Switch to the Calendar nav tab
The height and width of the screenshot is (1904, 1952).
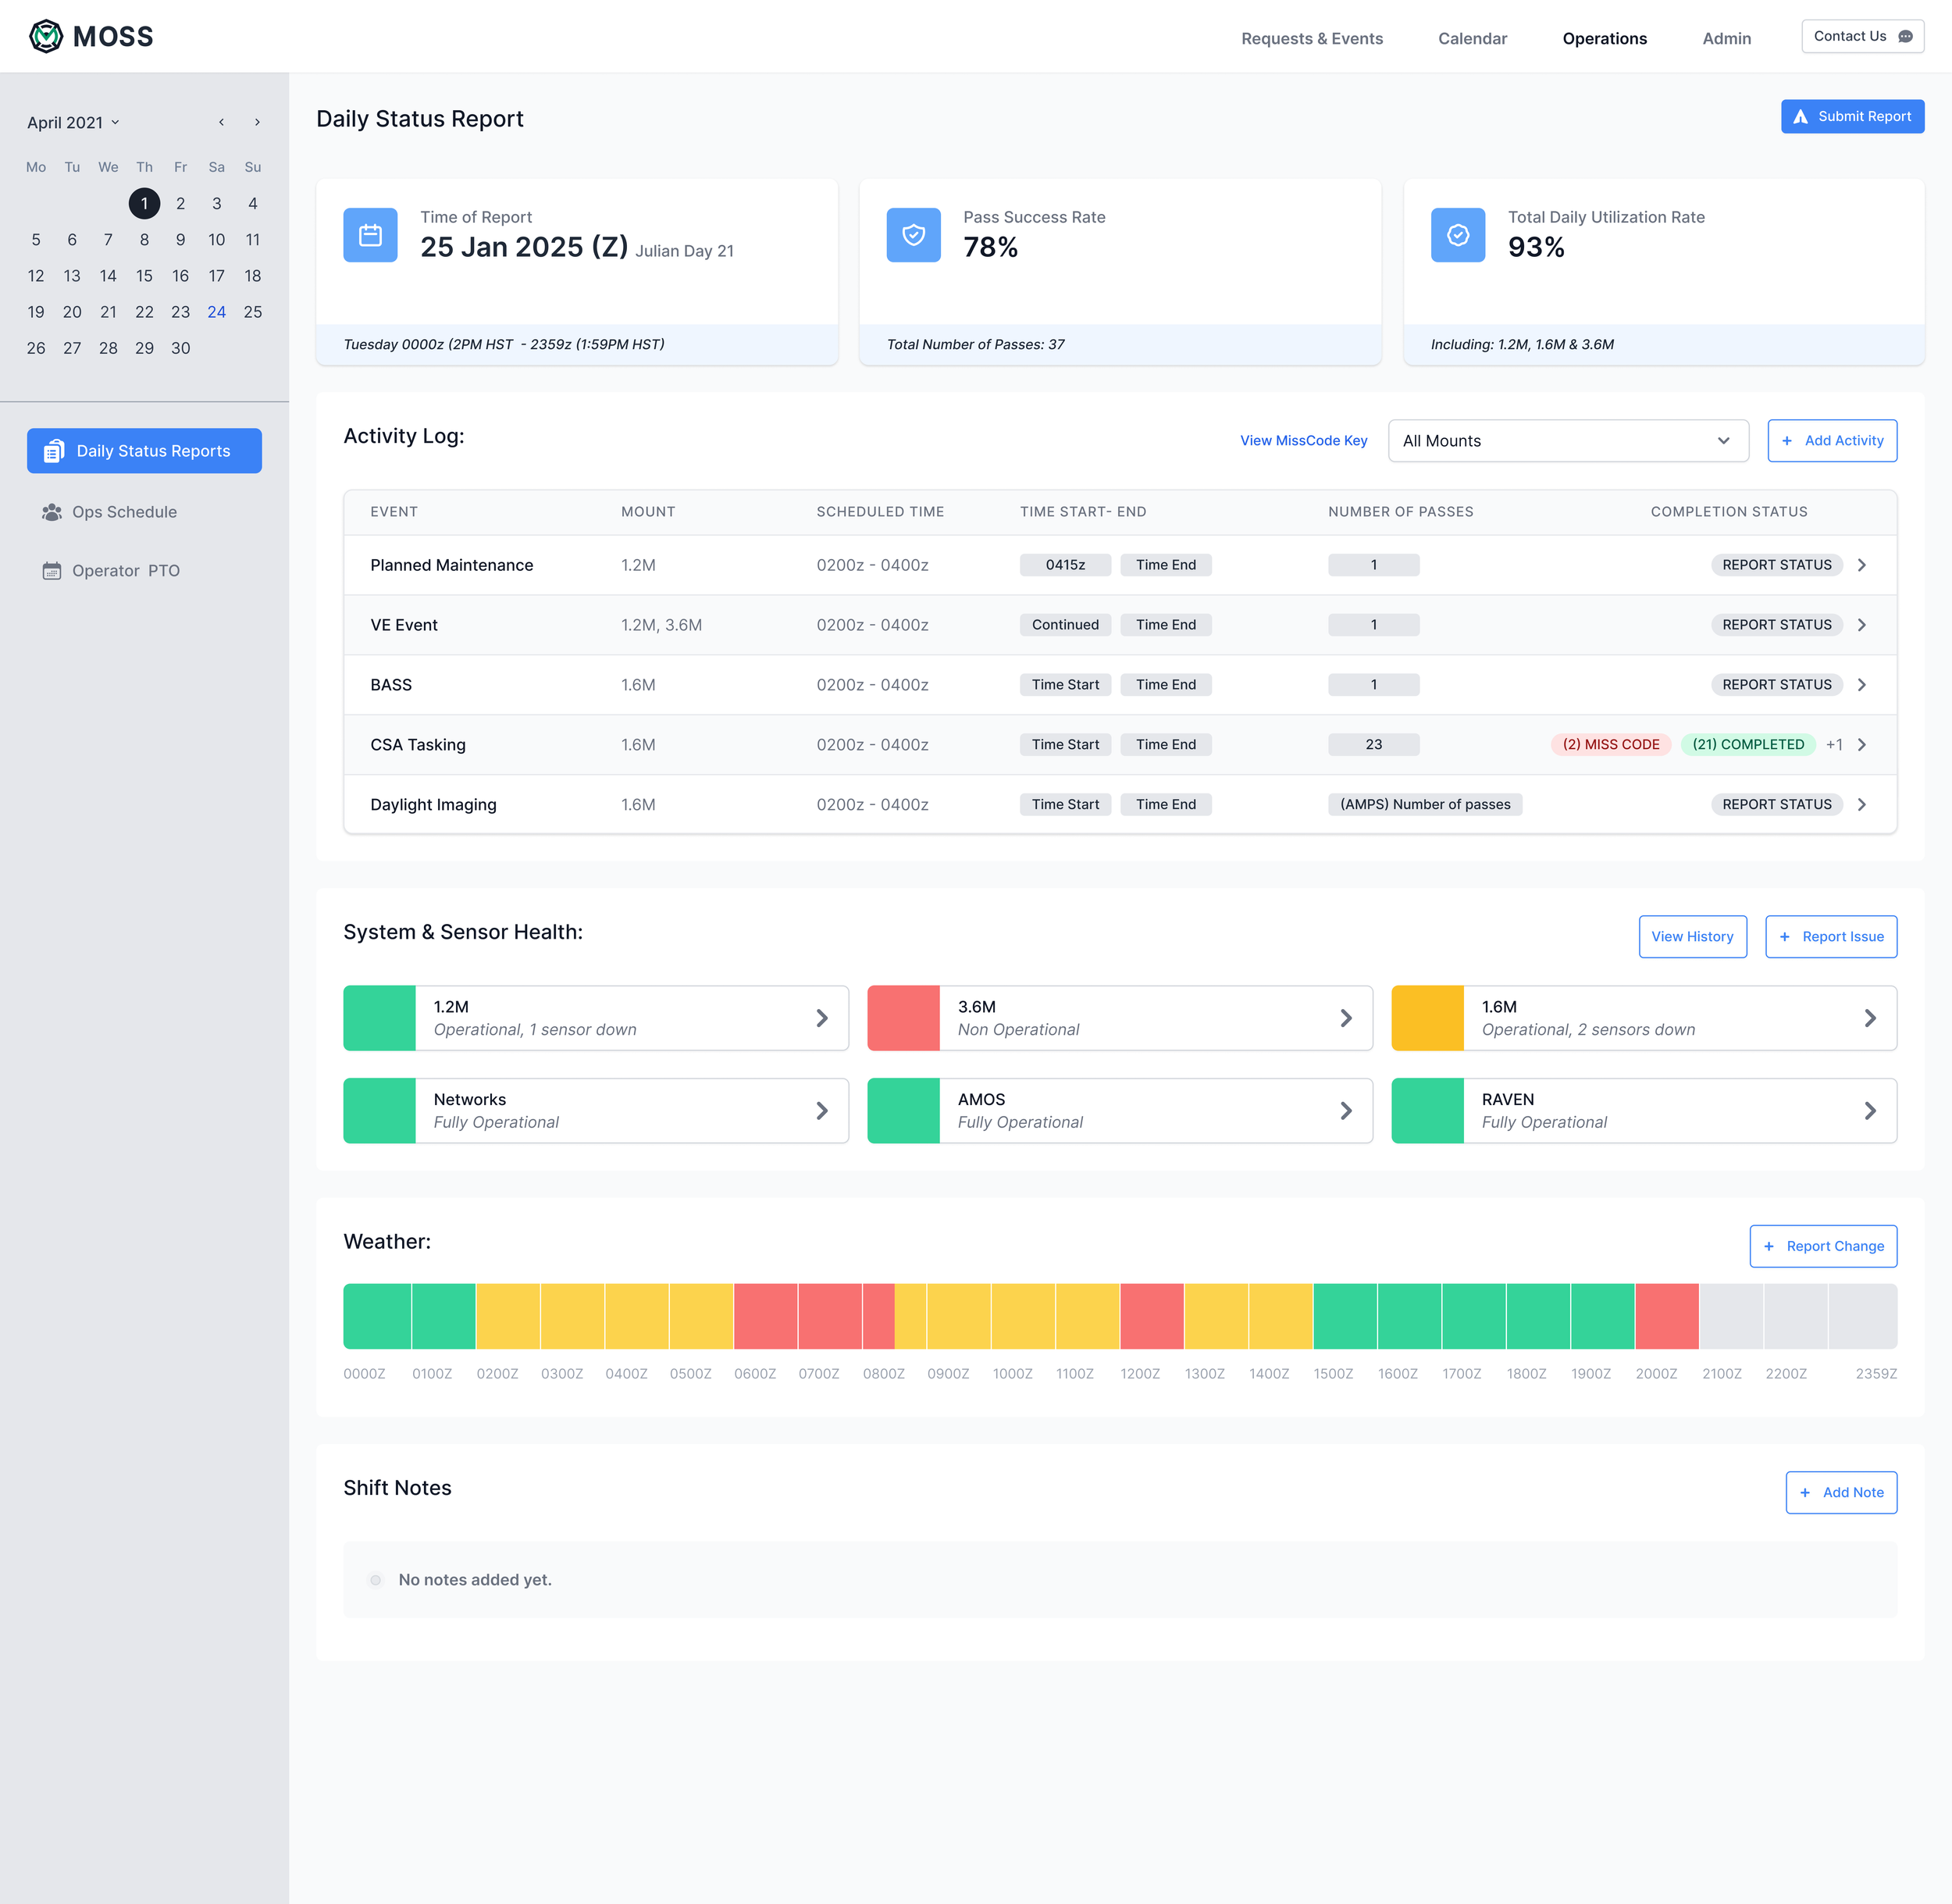(x=1472, y=38)
